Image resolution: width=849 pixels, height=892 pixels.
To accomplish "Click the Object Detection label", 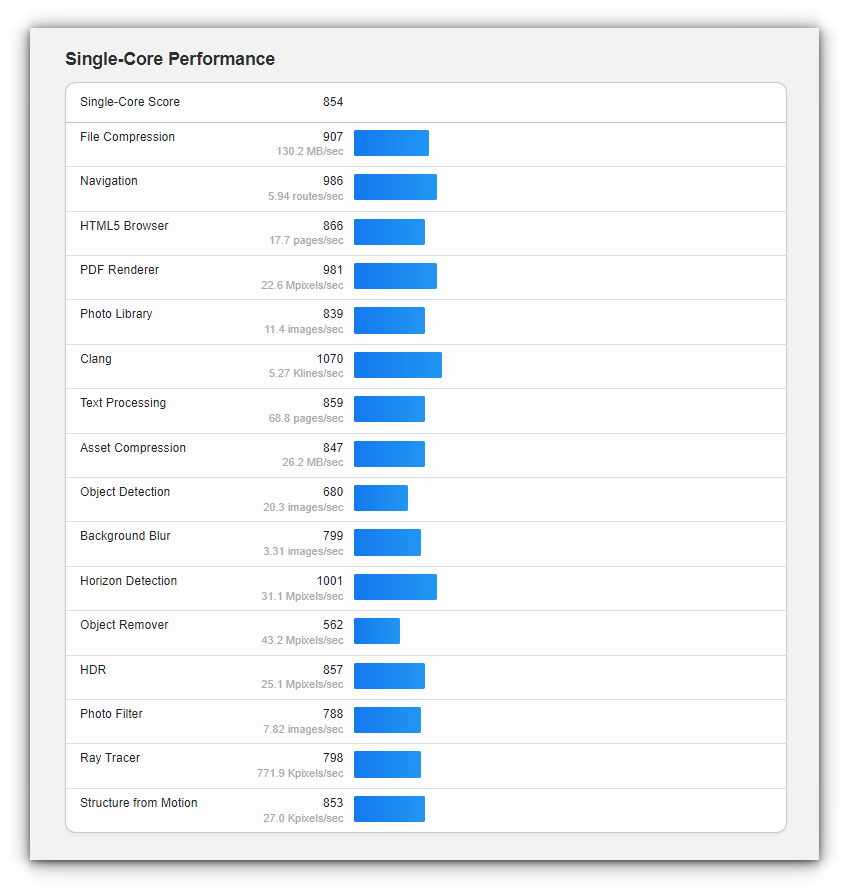I will [x=125, y=492].
